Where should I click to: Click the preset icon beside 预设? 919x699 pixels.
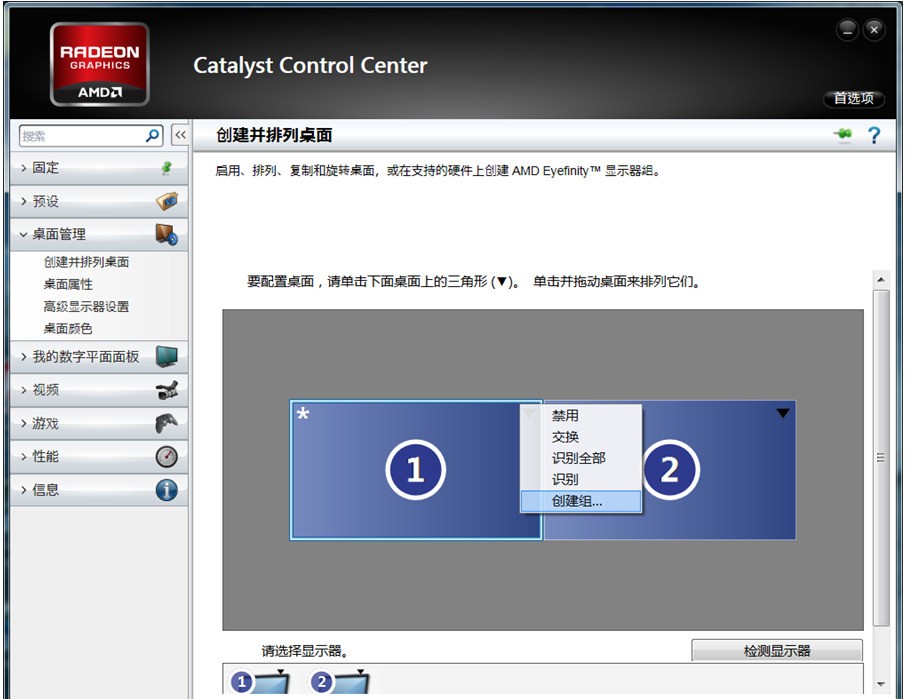pyautogui.click(x=167, y=201)
